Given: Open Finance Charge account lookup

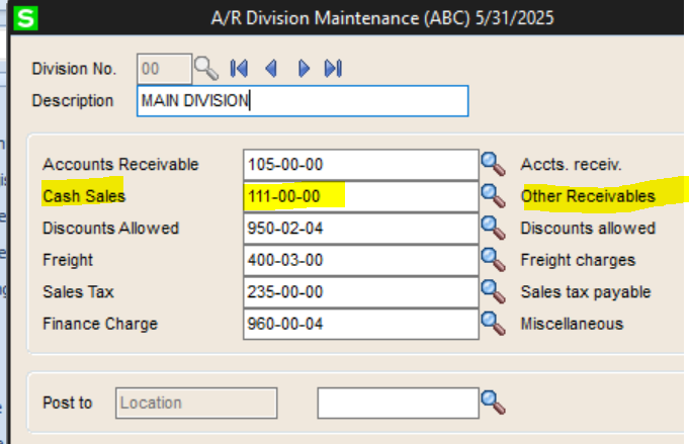Looking at the screenshot, I should (493, 323).
